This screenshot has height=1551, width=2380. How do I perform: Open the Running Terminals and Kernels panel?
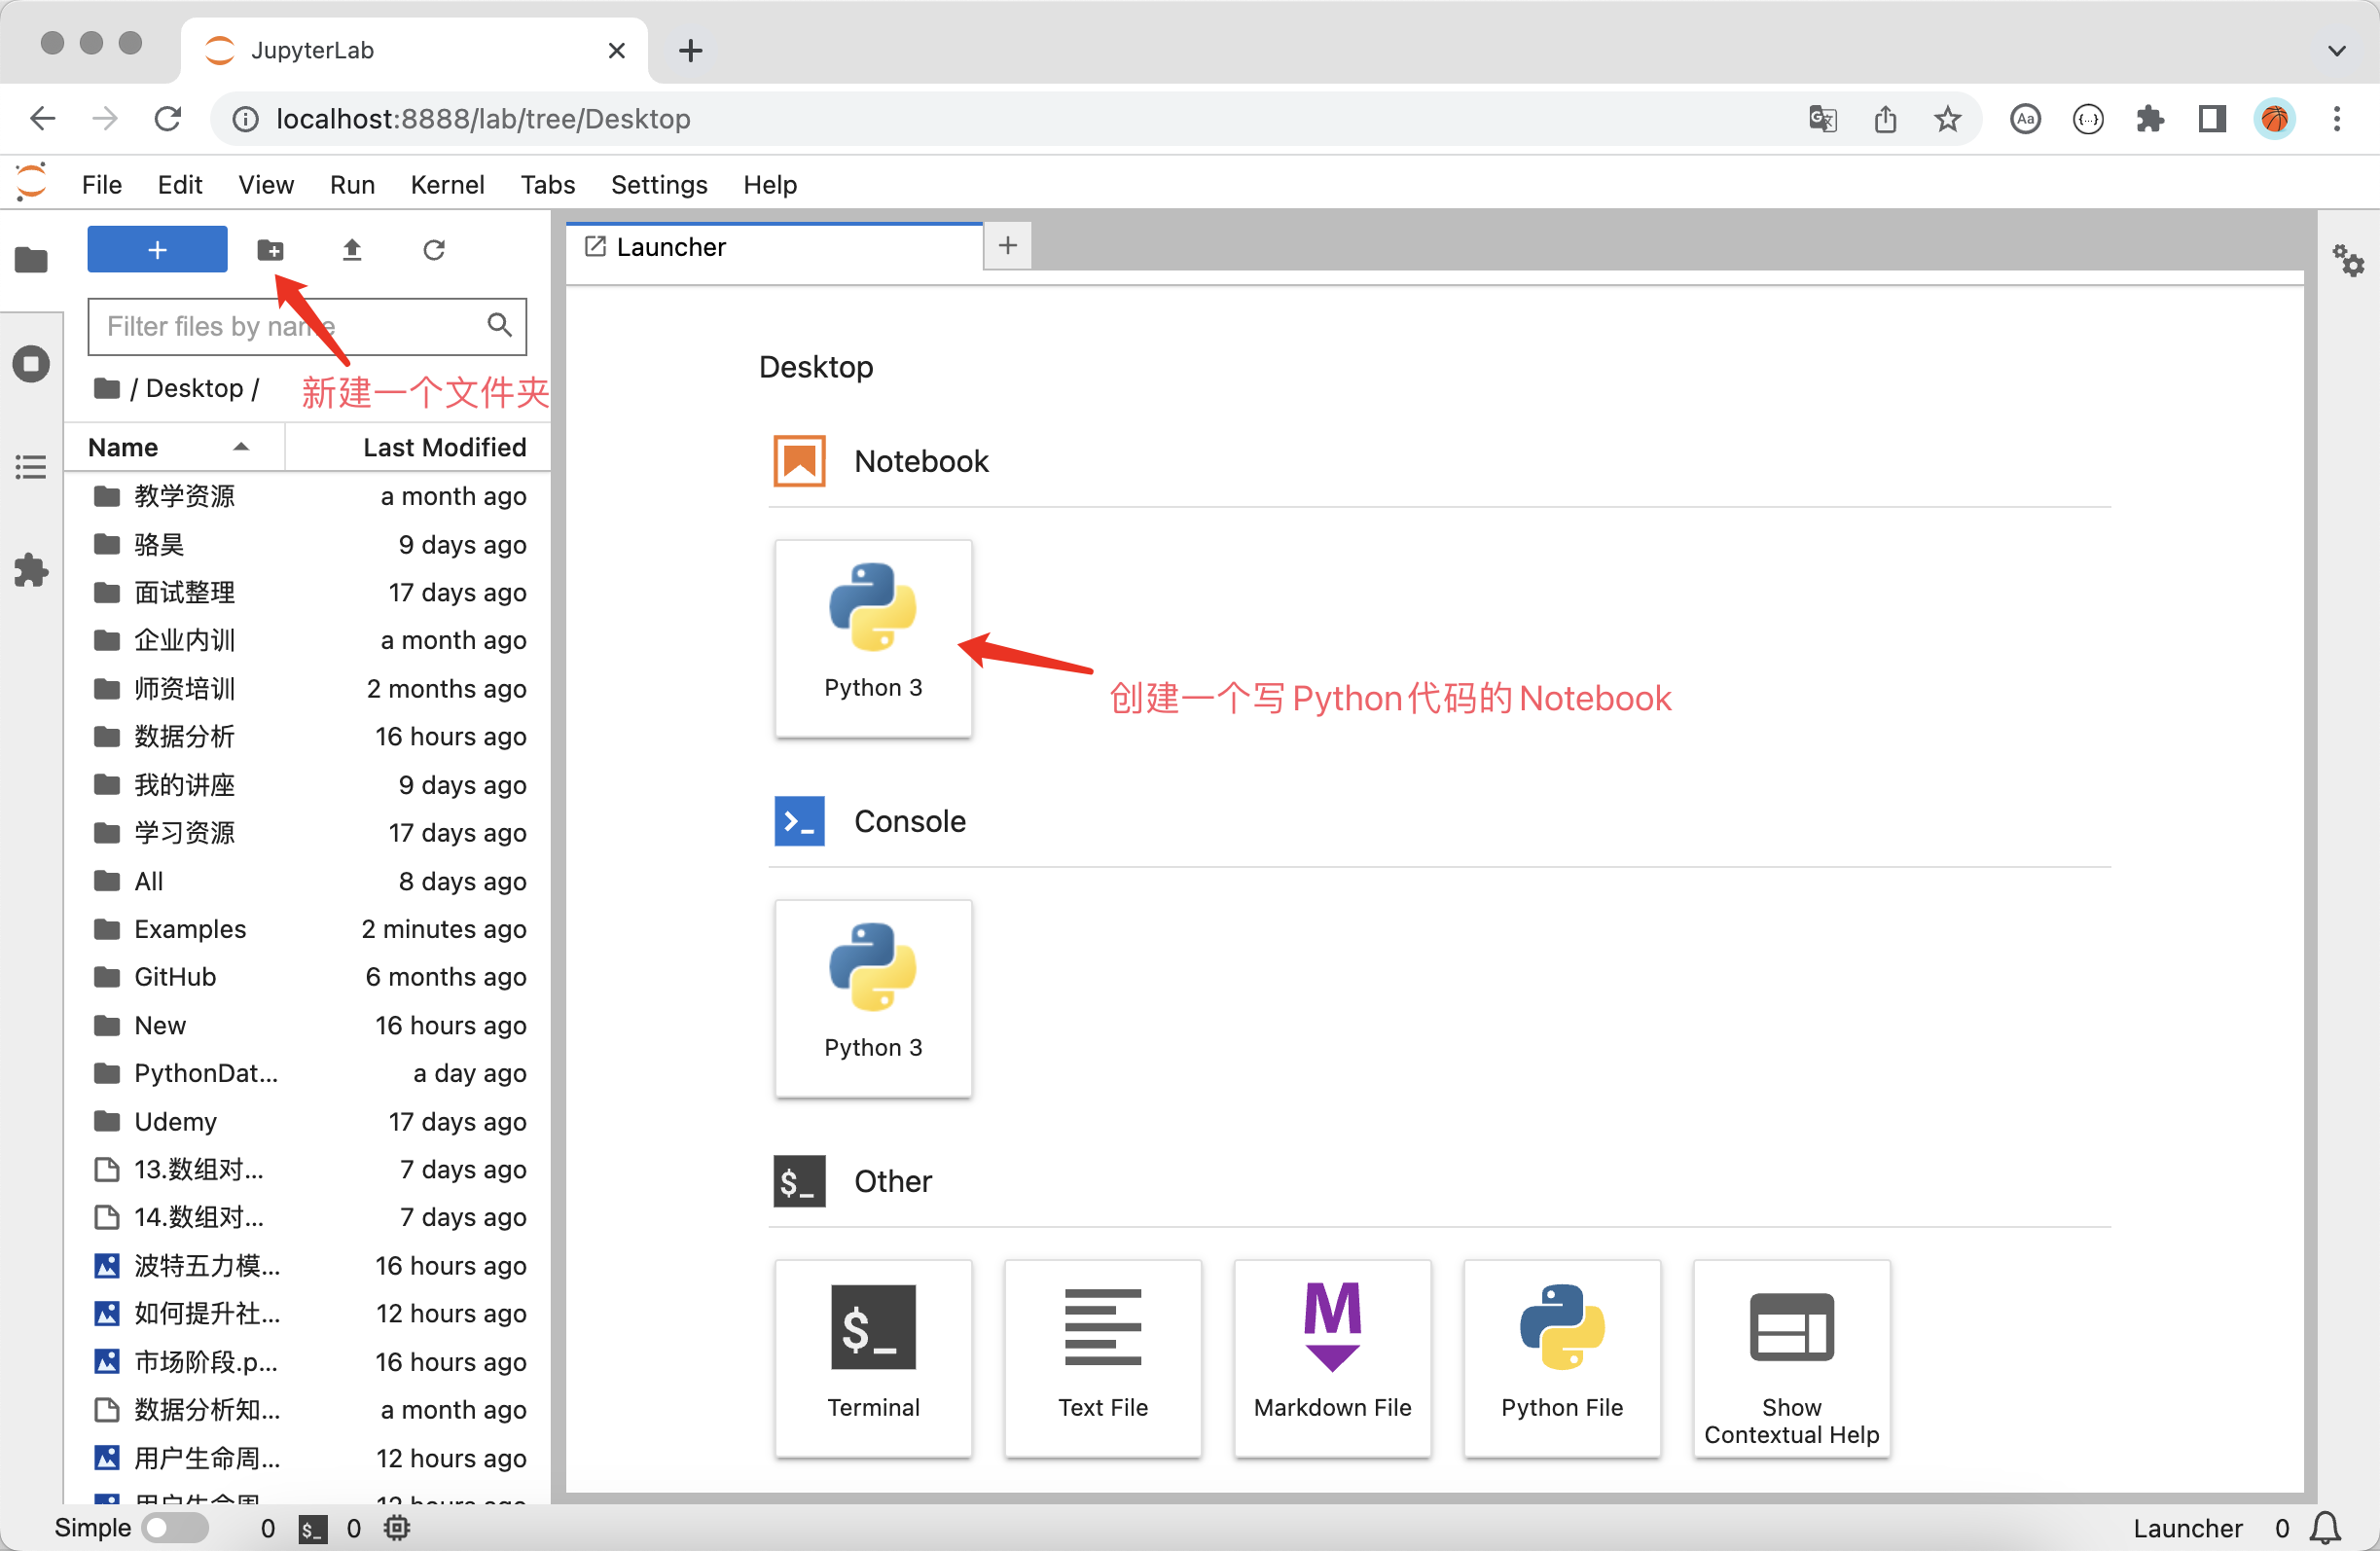(x=31, y=363)
